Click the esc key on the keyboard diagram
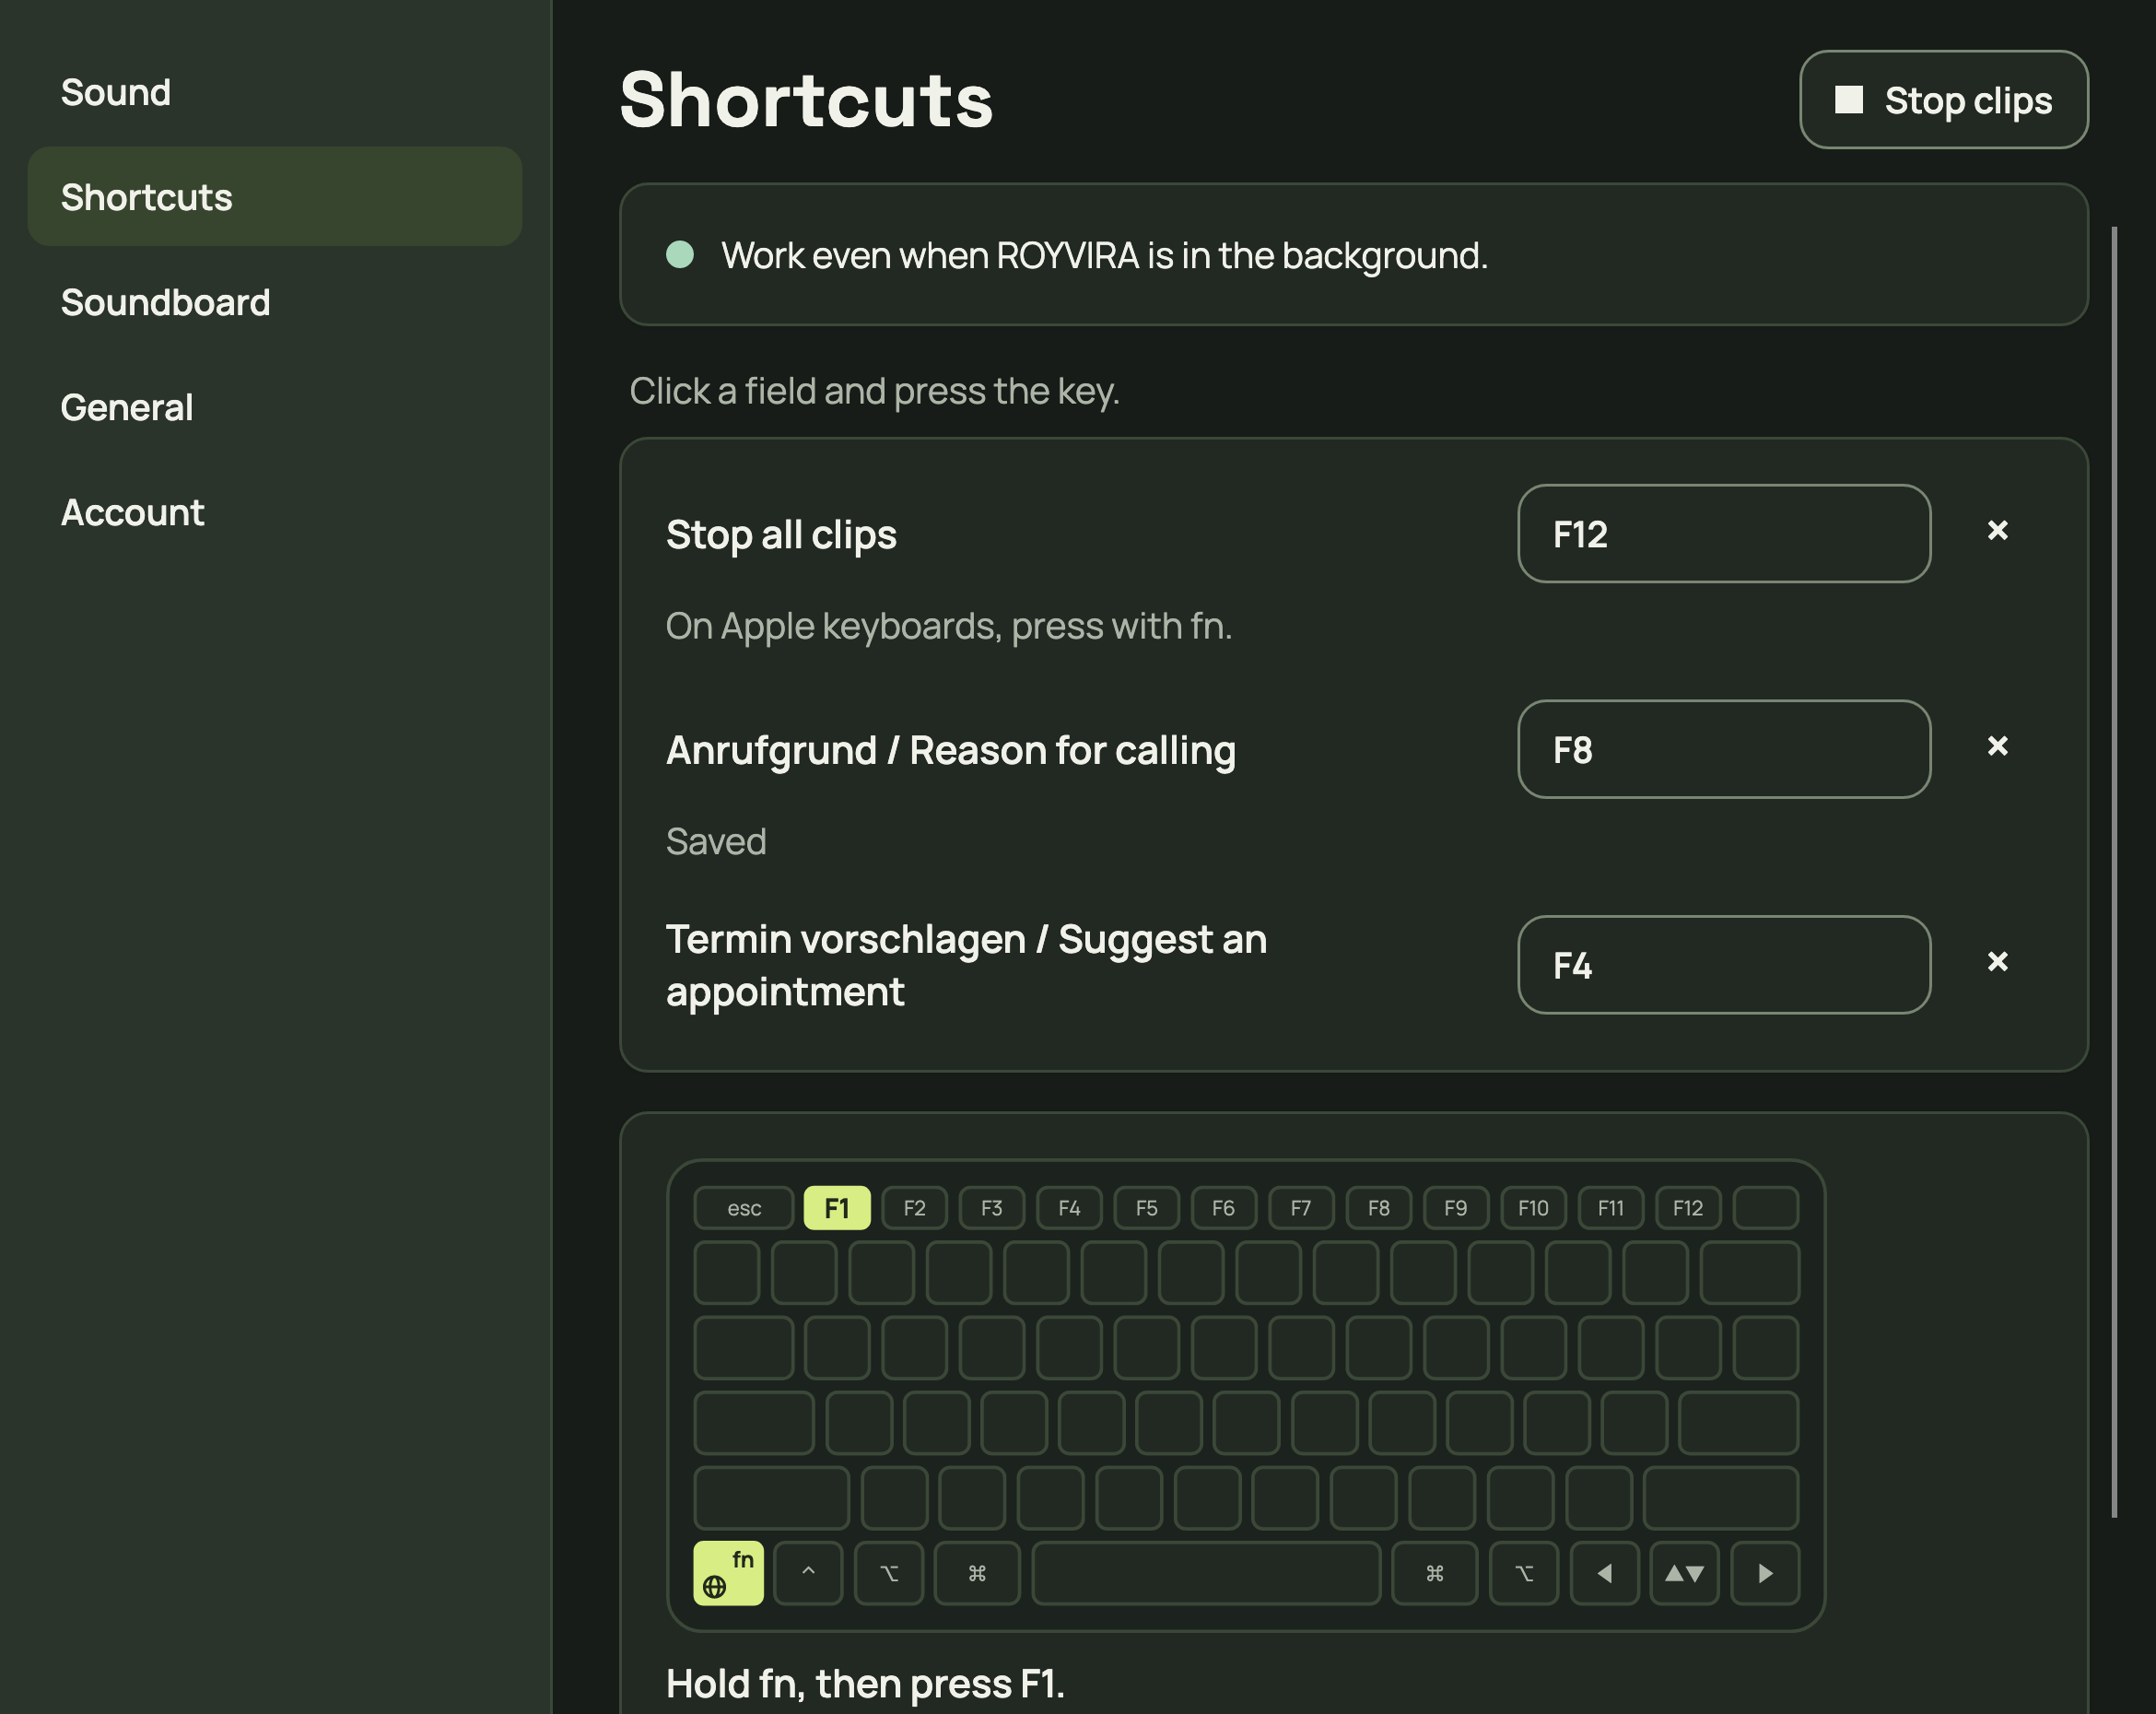Image resolution: width=2156 pixels, height=1714 pixels. (744, 1208)
